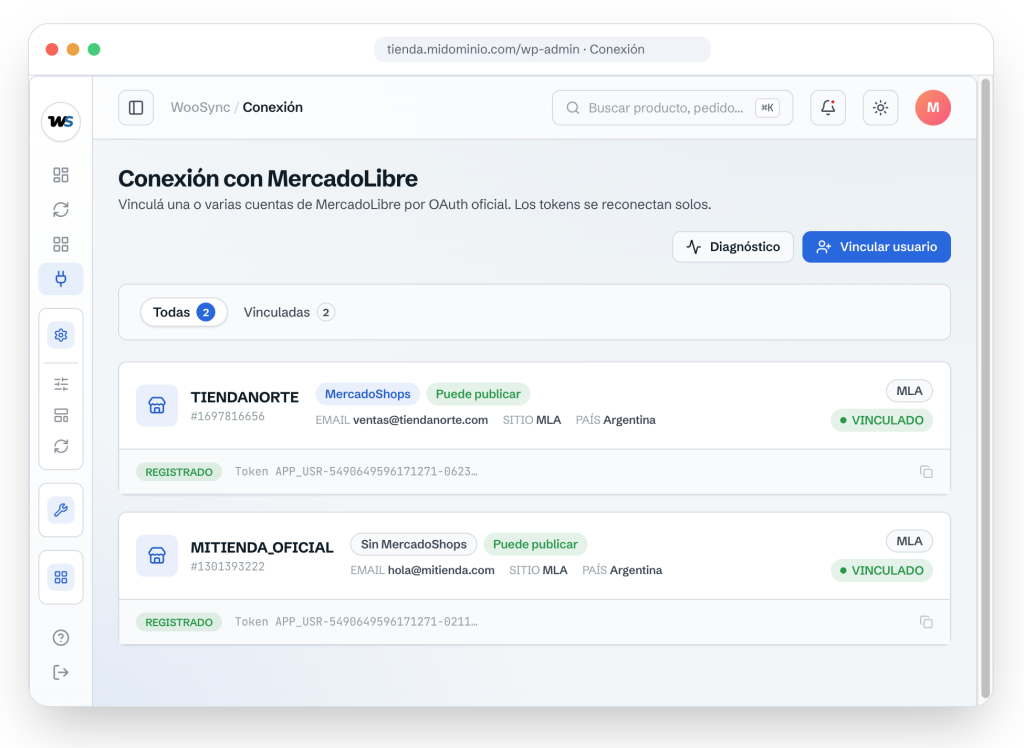This screenshot has height=748, width=1024.
Task: Switch theme with the sun icon
Action: [x=880, y=108]
